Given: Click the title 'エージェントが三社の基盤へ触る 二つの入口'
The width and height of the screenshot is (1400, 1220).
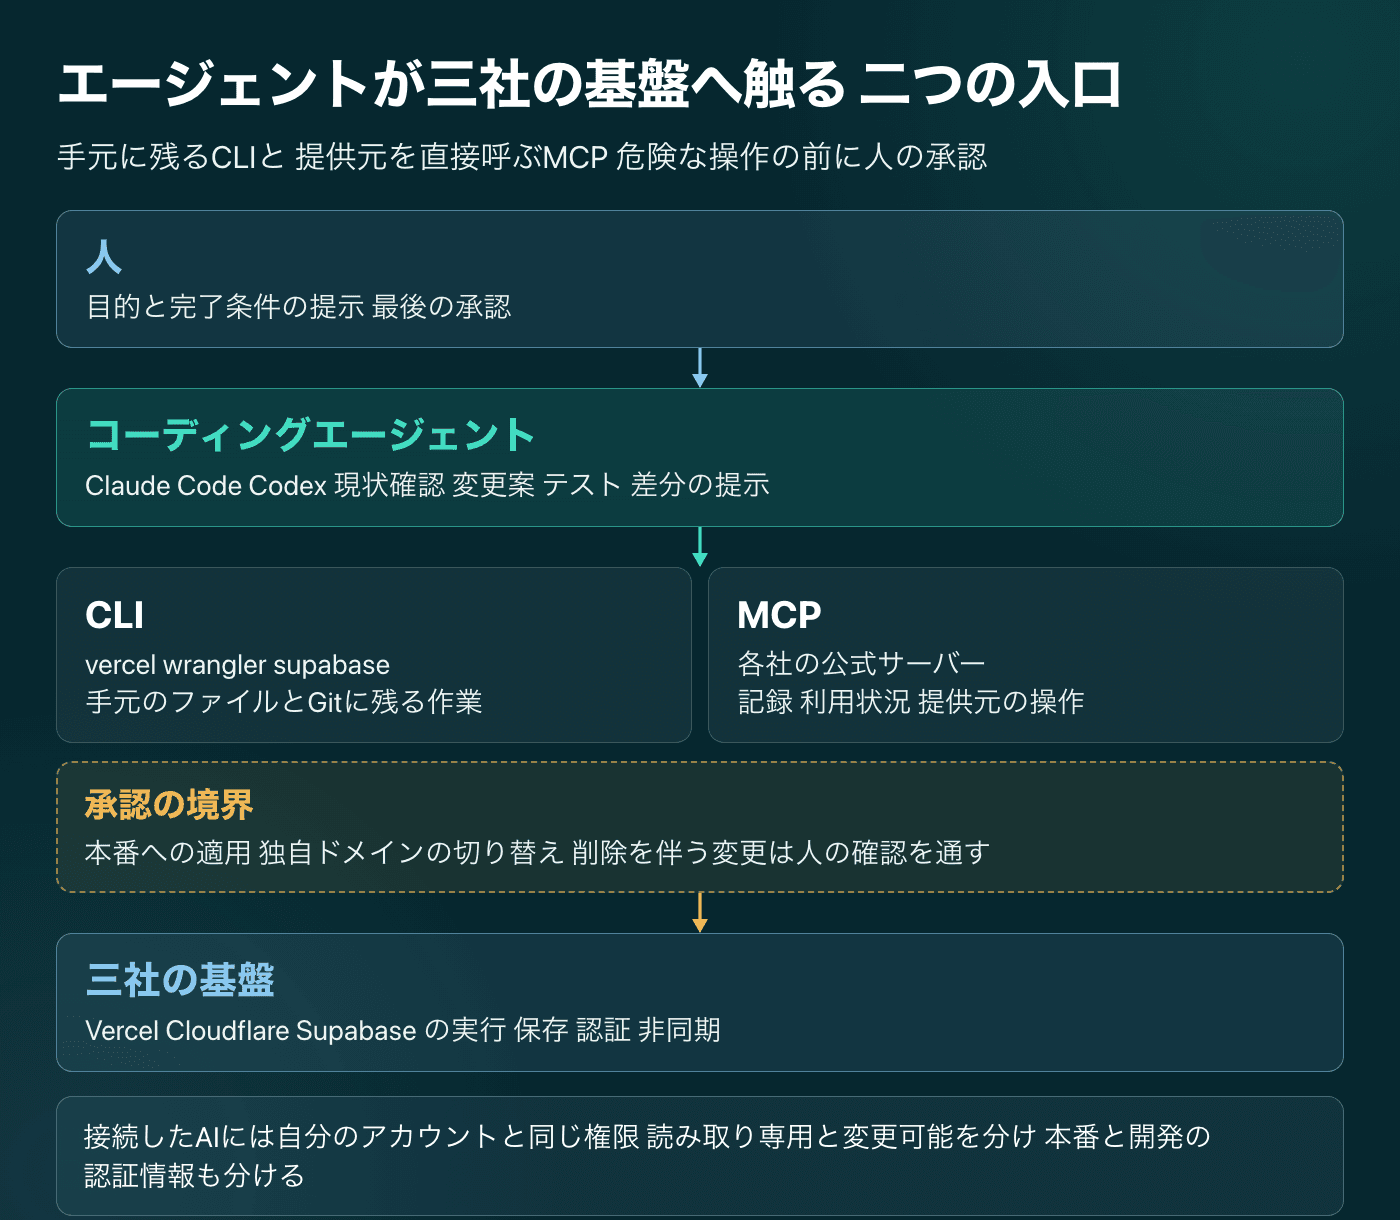Looking at the screenshot, I should pos(589,84).
